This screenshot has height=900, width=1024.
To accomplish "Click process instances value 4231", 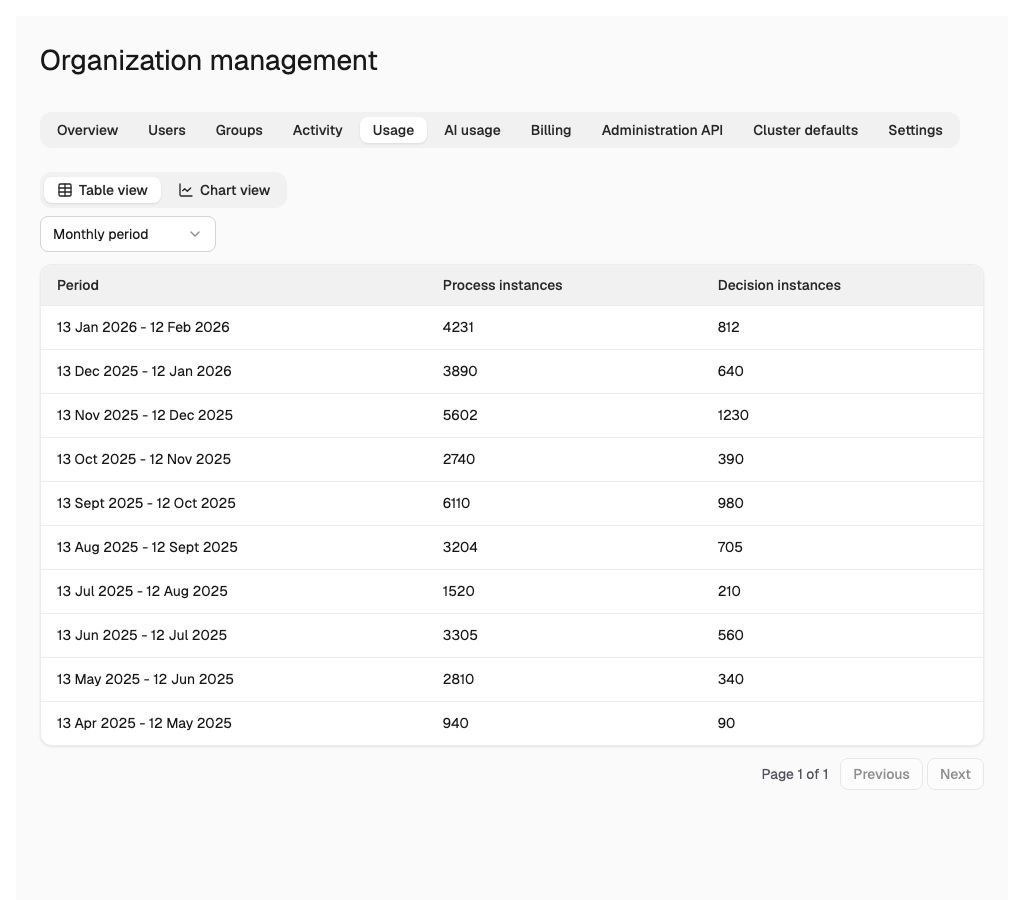I will coord(458,327).
